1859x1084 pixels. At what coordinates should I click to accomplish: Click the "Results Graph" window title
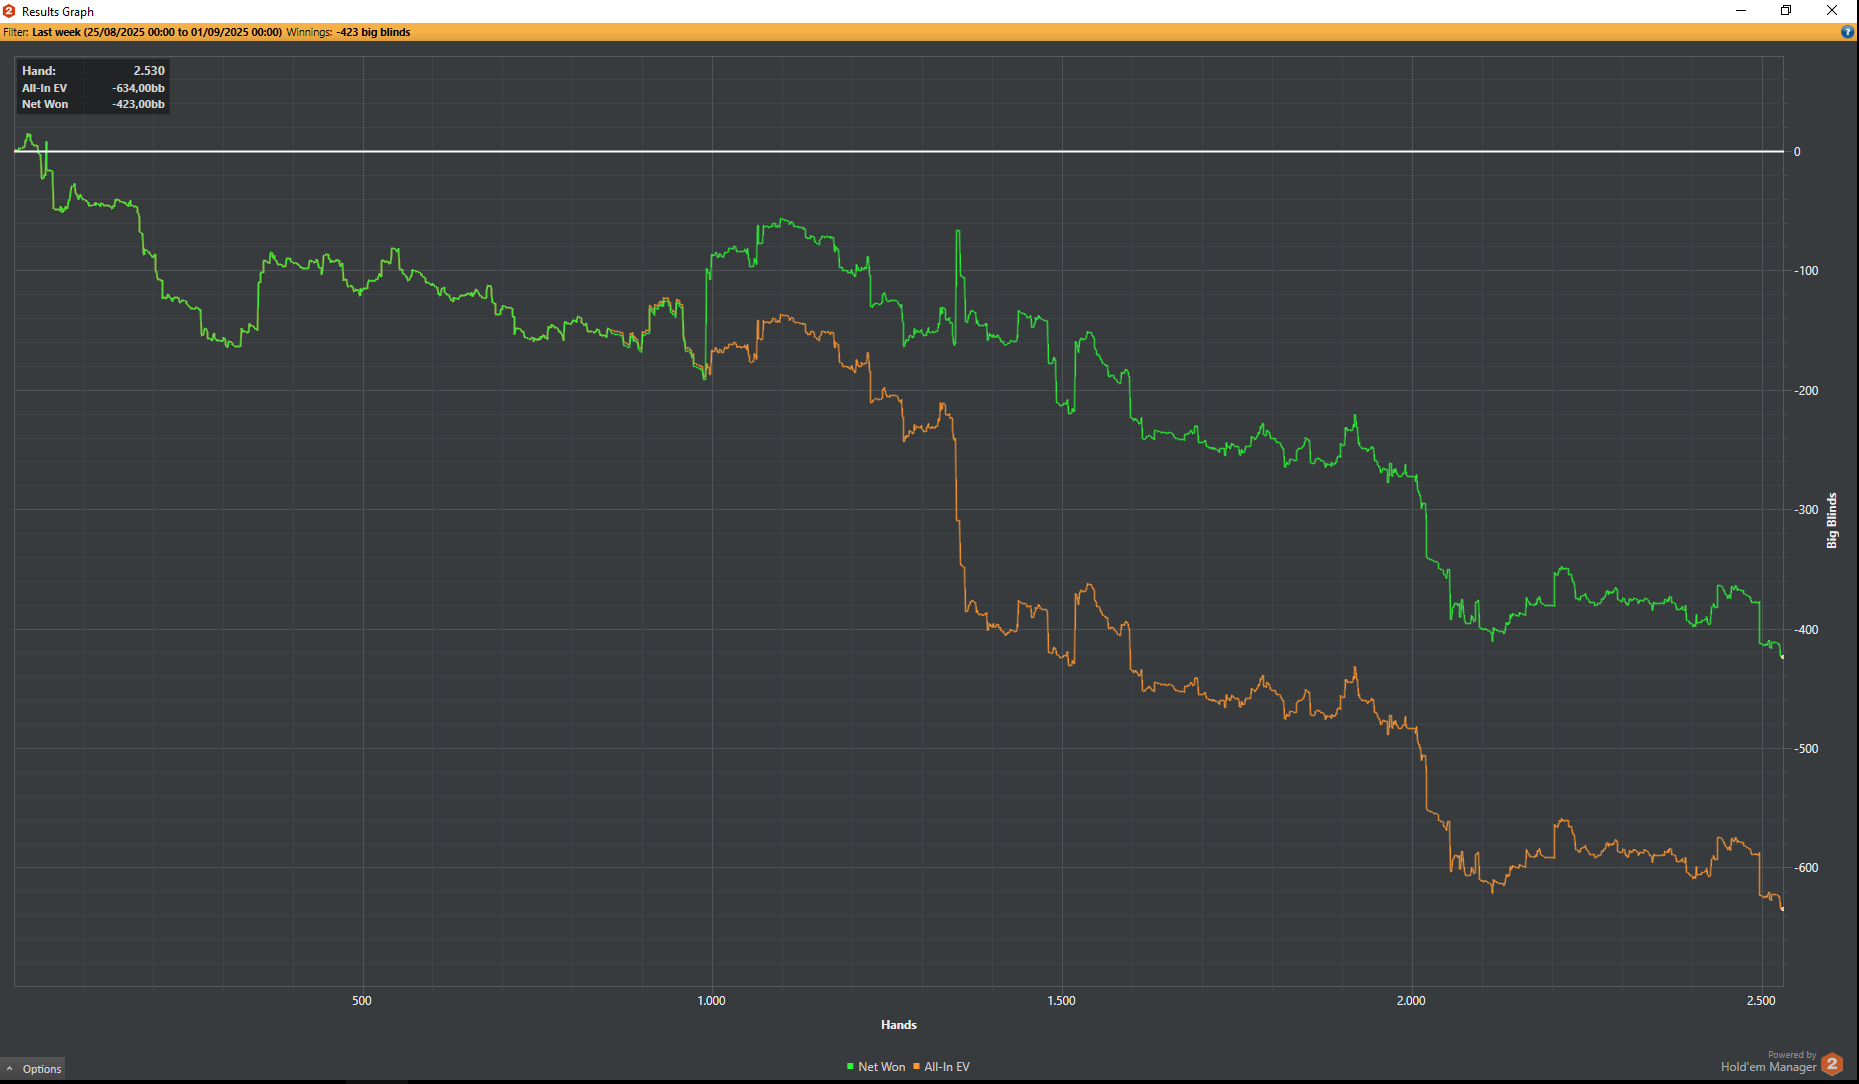[58, 12]
